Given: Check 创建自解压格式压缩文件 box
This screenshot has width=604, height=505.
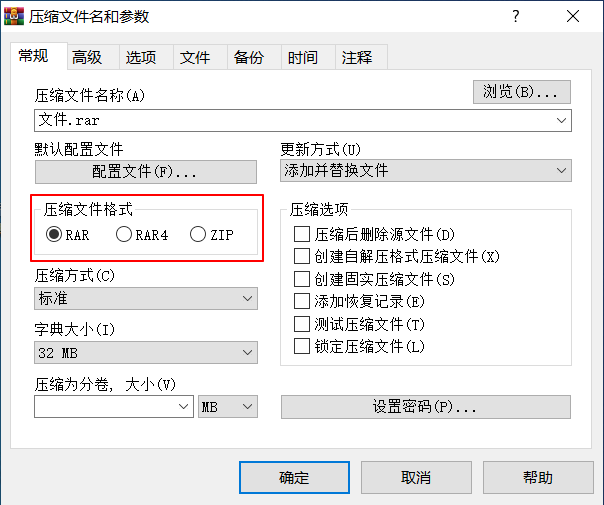Looking at the screenshot, I should [x=302, y=257].
